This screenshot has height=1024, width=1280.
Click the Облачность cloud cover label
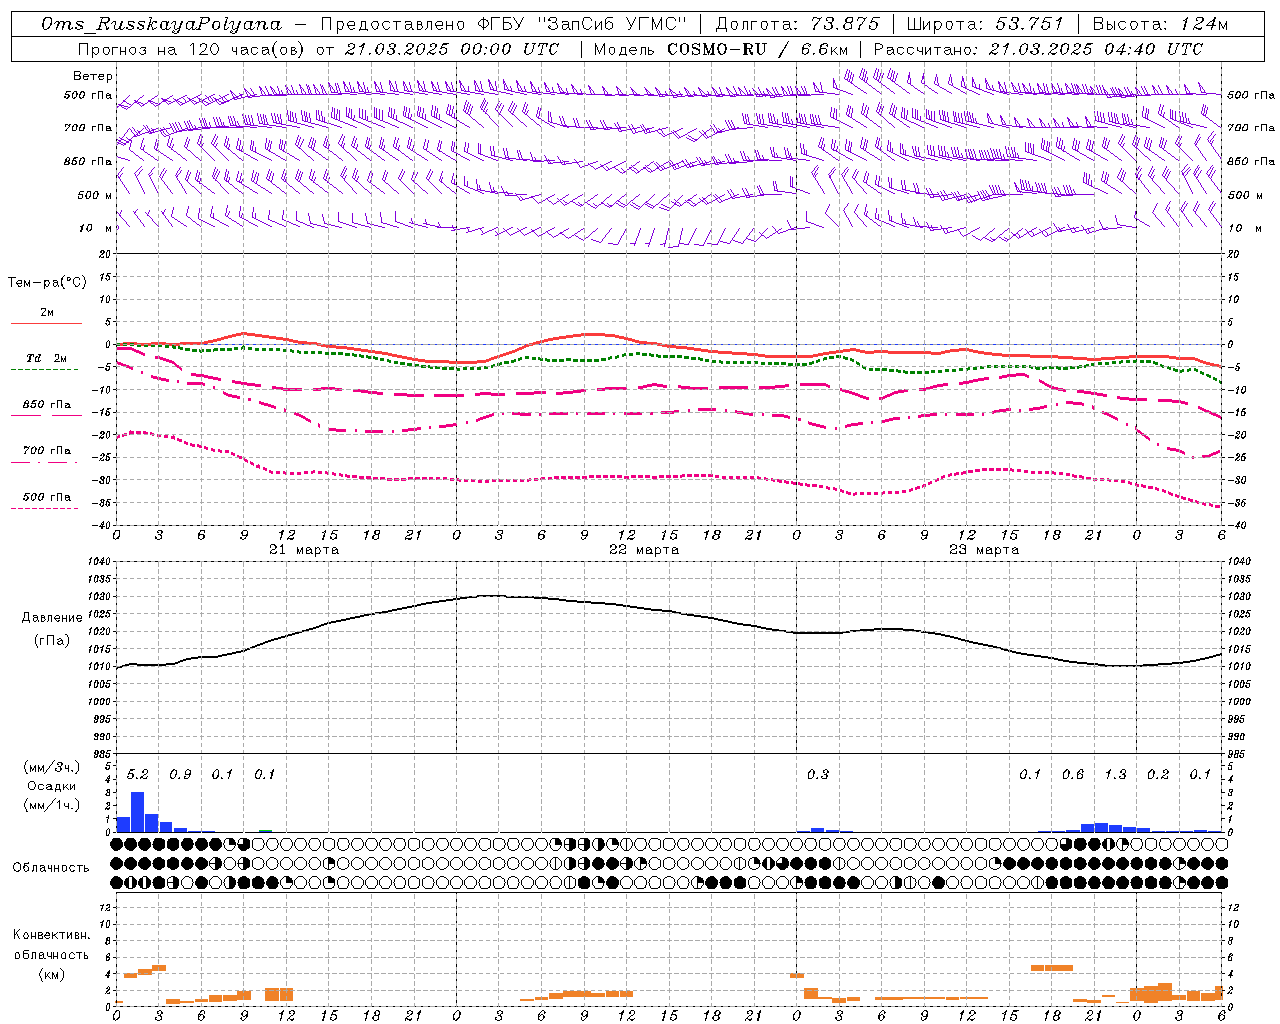pyautogui.click(x=51, y=868)
